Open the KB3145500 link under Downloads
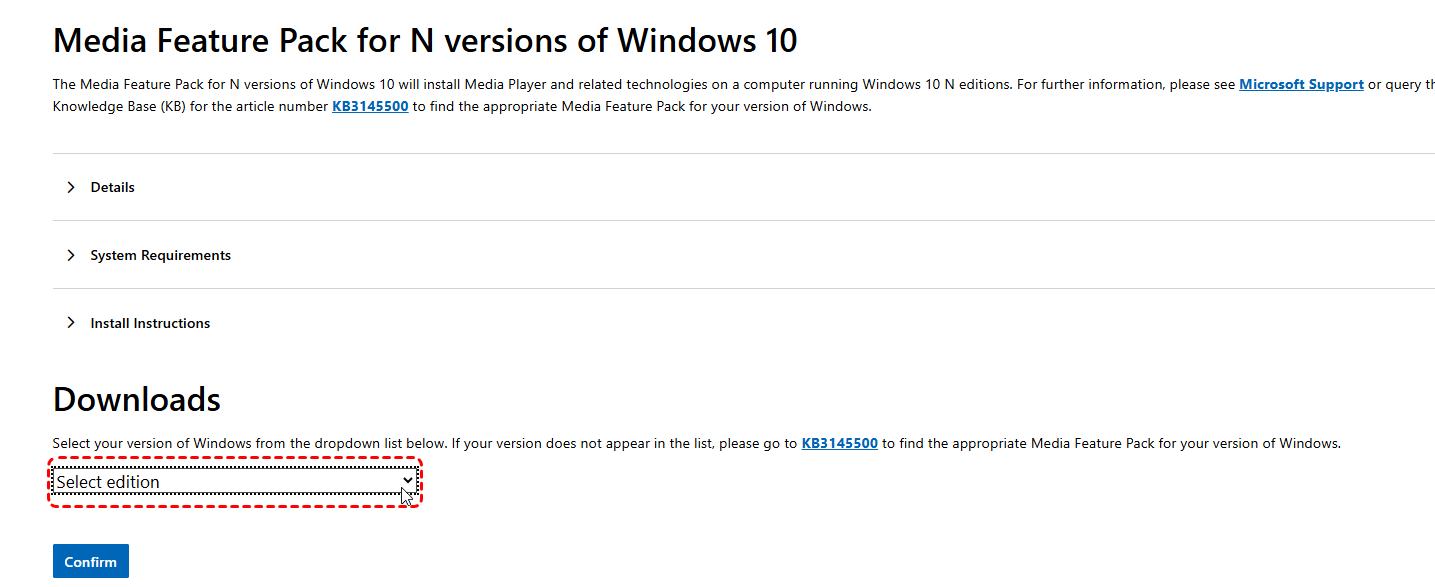The height and width of the screenshot is (587, 1435). pos(839,443)
